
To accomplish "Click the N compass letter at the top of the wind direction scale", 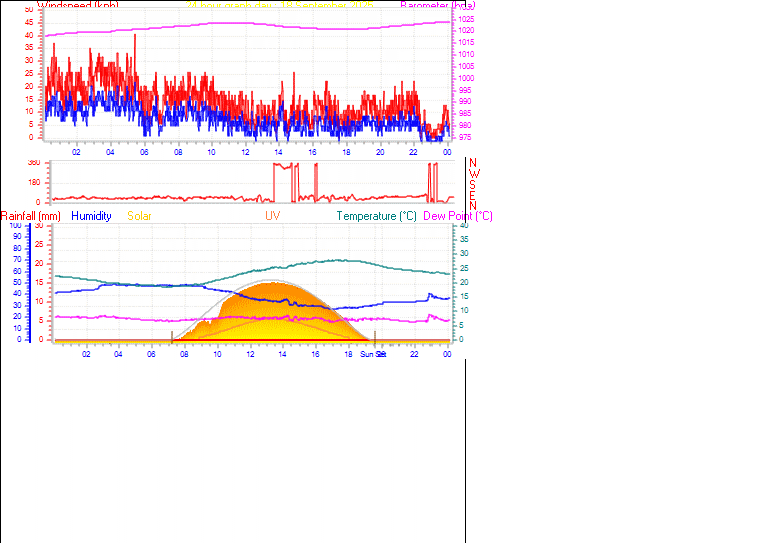I will pos(473,162).
